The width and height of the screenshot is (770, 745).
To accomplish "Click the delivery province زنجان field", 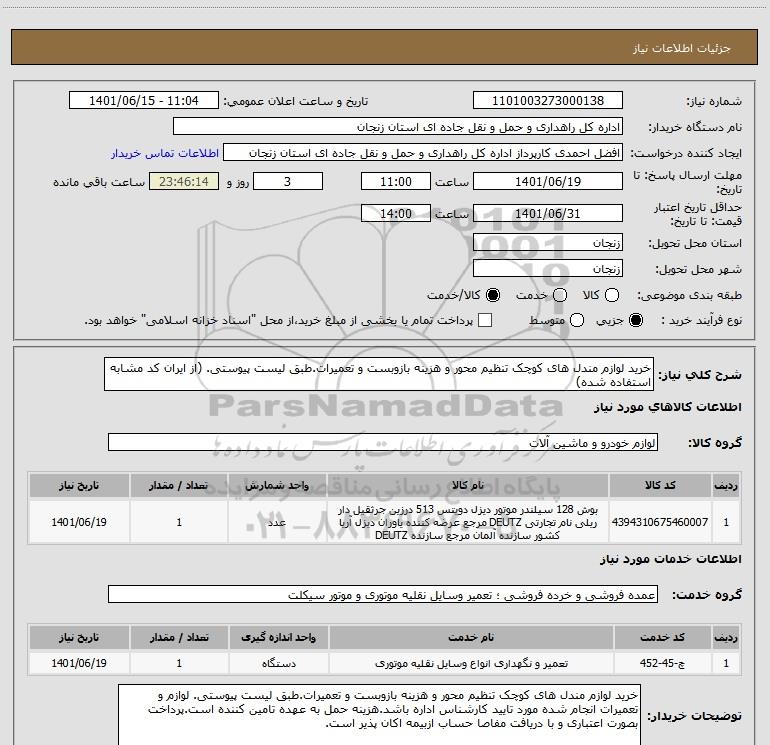I will click(x=548, y=242).
